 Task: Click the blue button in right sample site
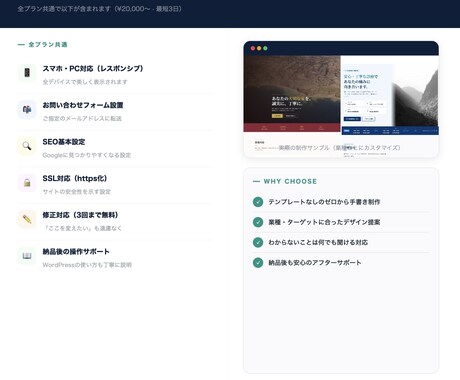coord(352,119)
